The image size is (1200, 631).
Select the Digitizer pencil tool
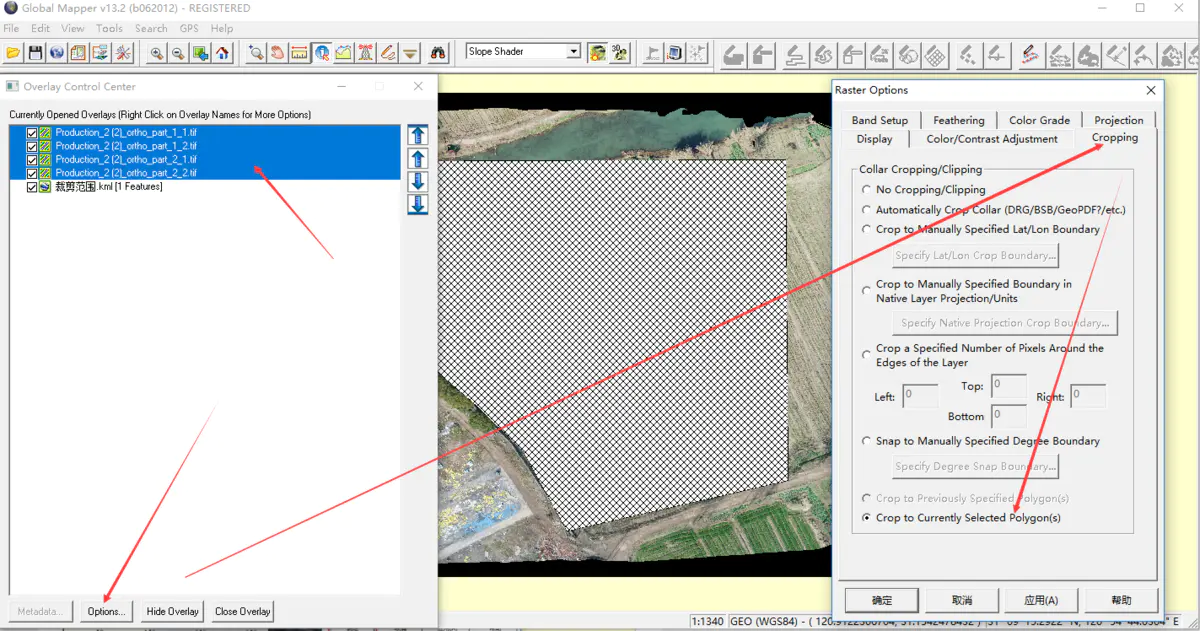tap(388, 52)
